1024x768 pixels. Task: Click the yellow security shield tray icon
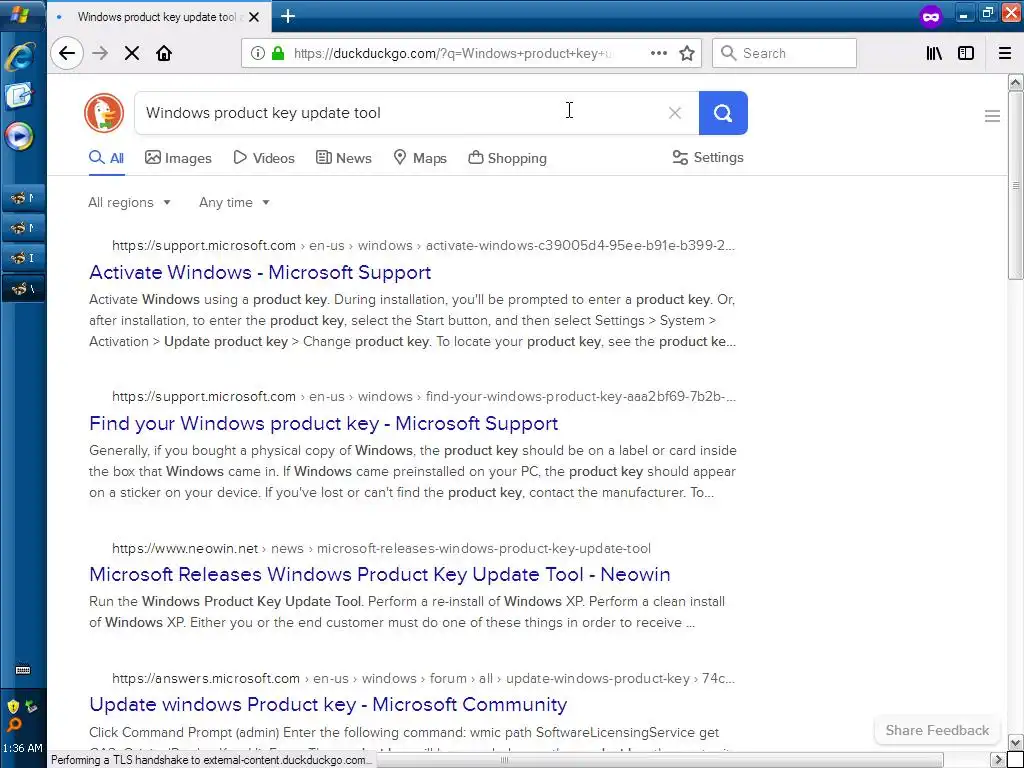point(13,706)
